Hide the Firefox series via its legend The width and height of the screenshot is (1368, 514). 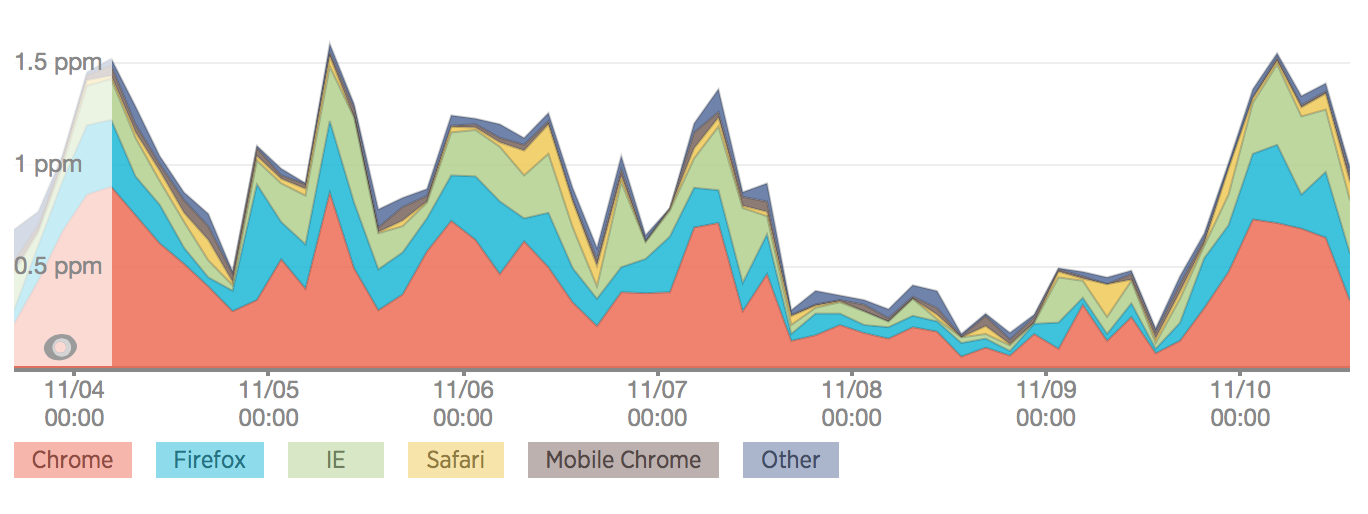point(210,460)
